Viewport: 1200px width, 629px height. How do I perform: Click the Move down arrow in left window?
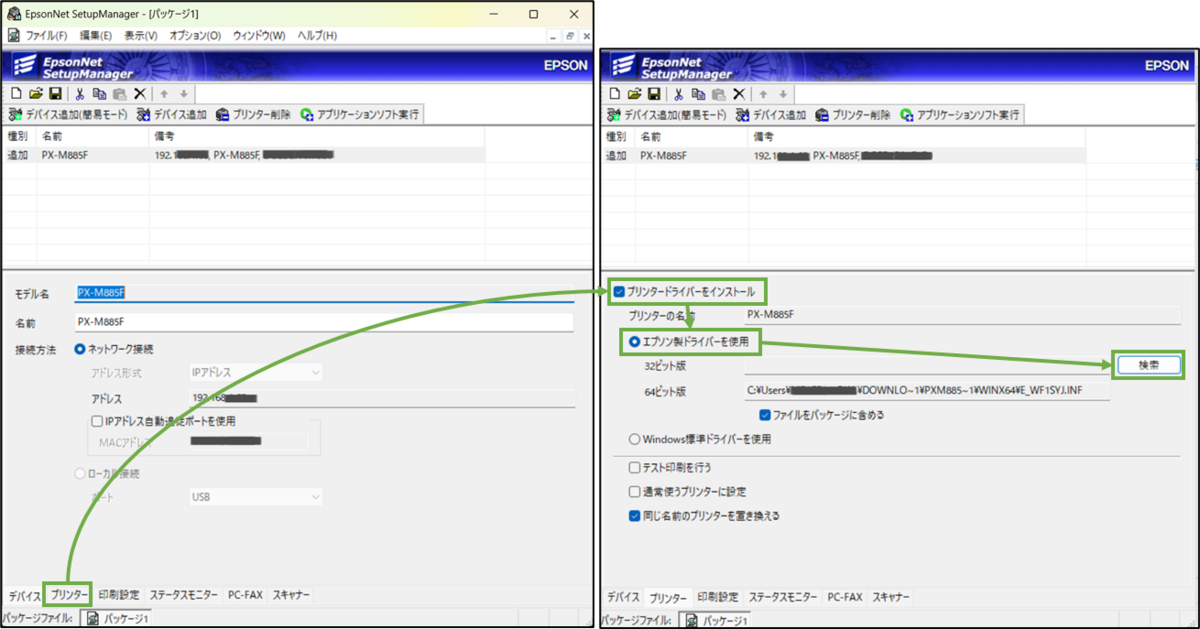coord(183,93)
